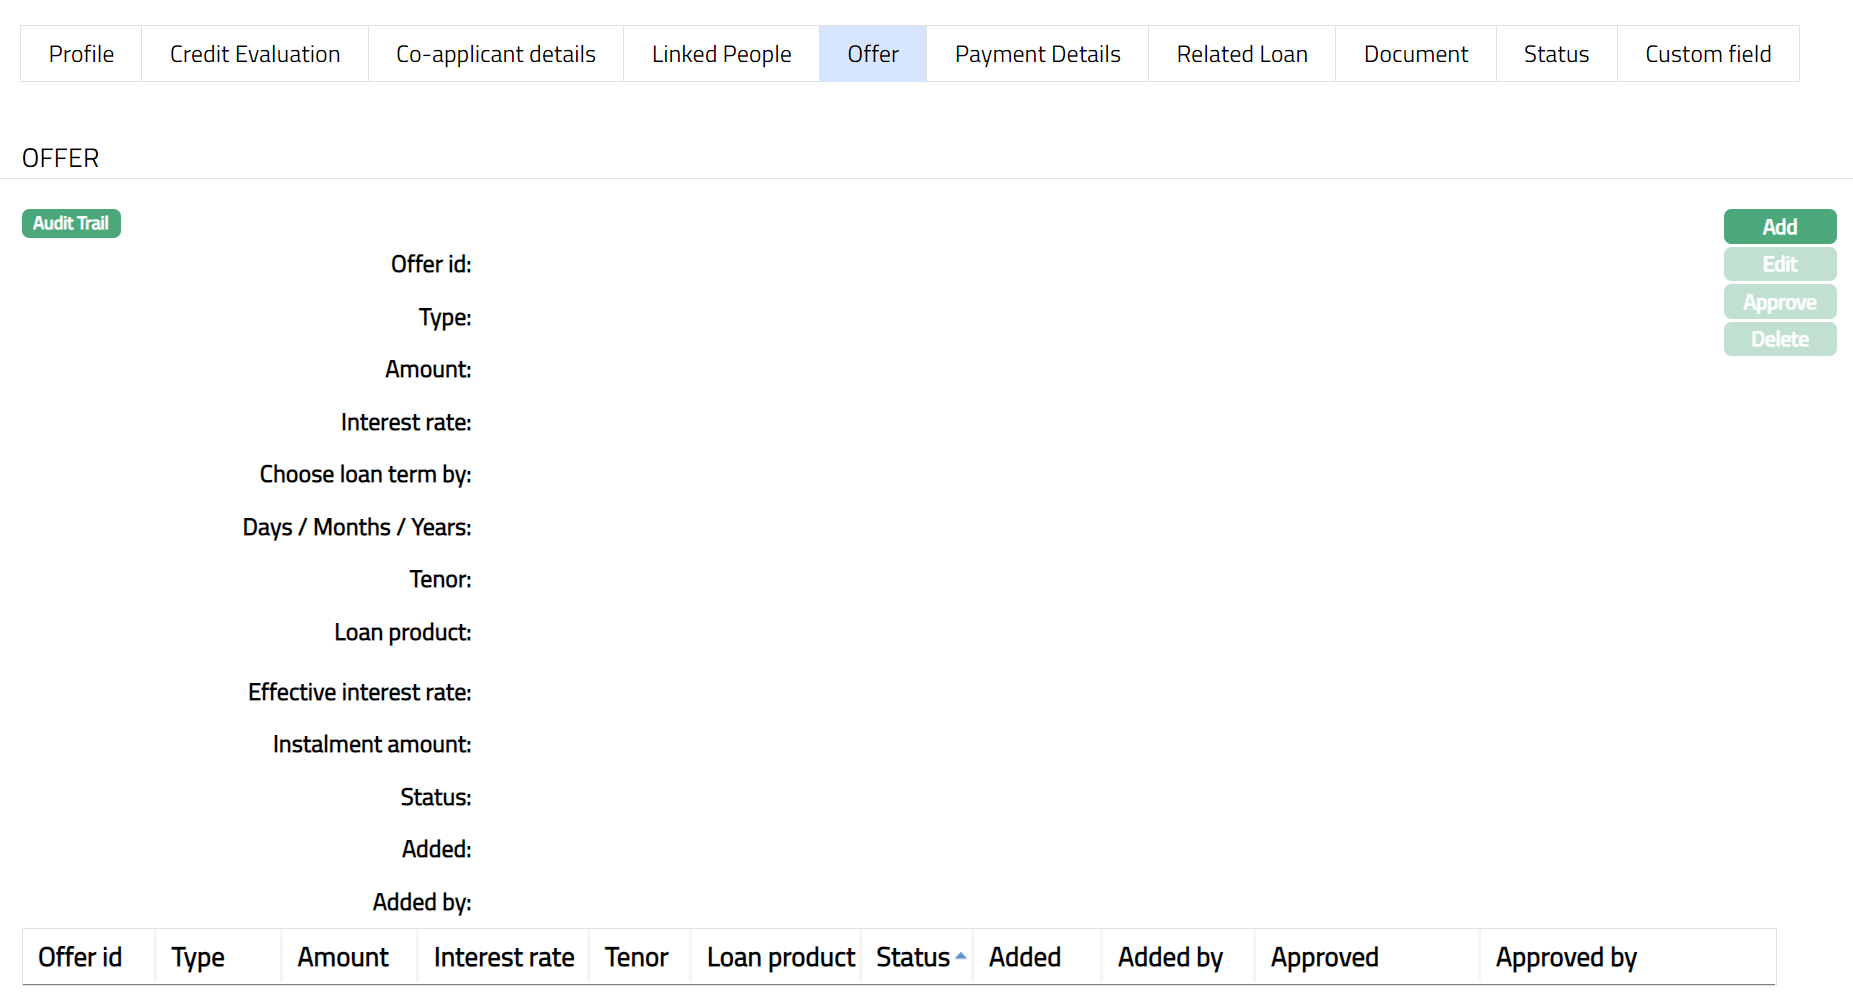Sort table by Status column arrow
Viewport: 1853px width, 1001px height.
960,957
